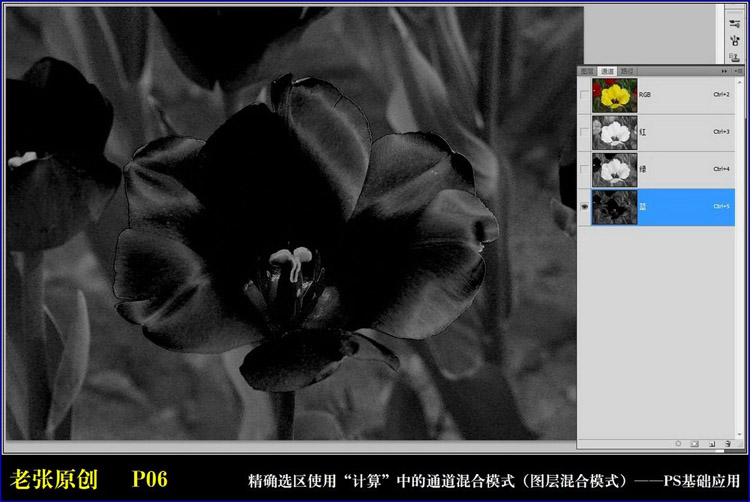Show the red (红) channel visibility box
Viewport: 750px width, 502px height.
click(584, 132)
